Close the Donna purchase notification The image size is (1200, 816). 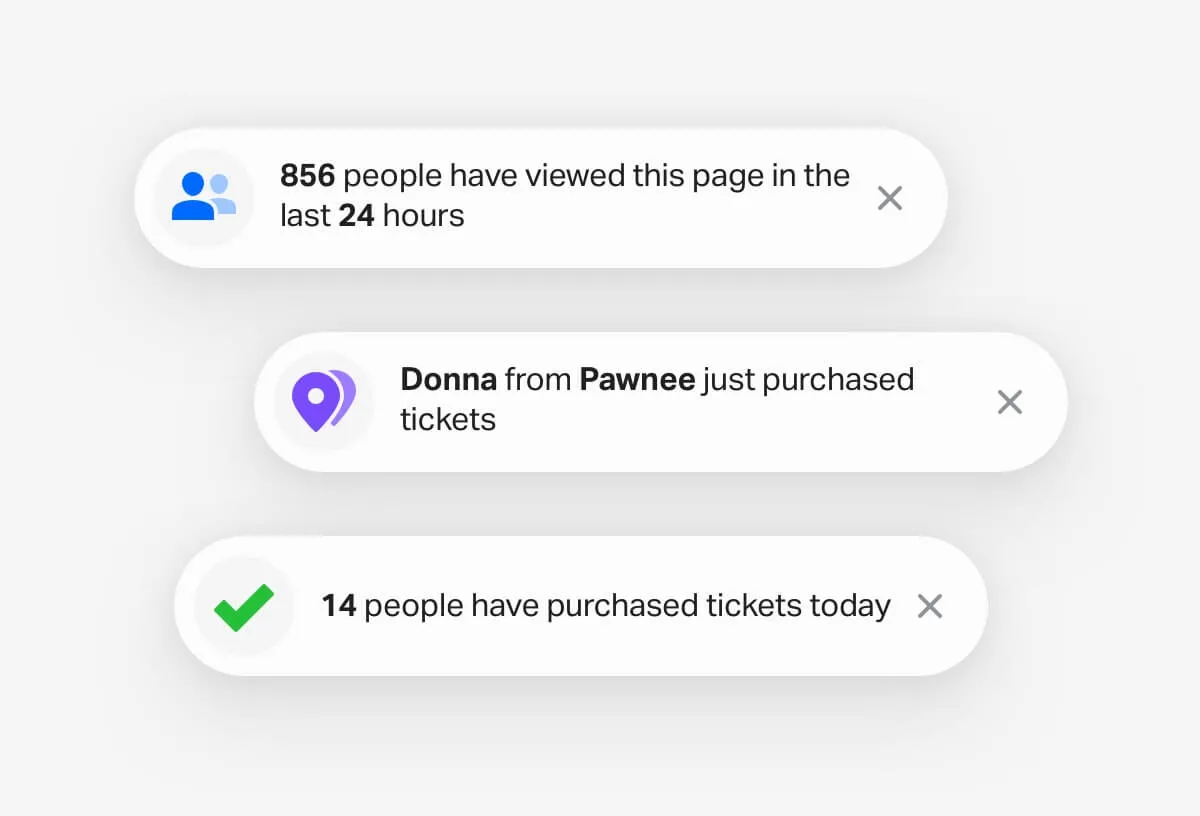(1009, 401)
